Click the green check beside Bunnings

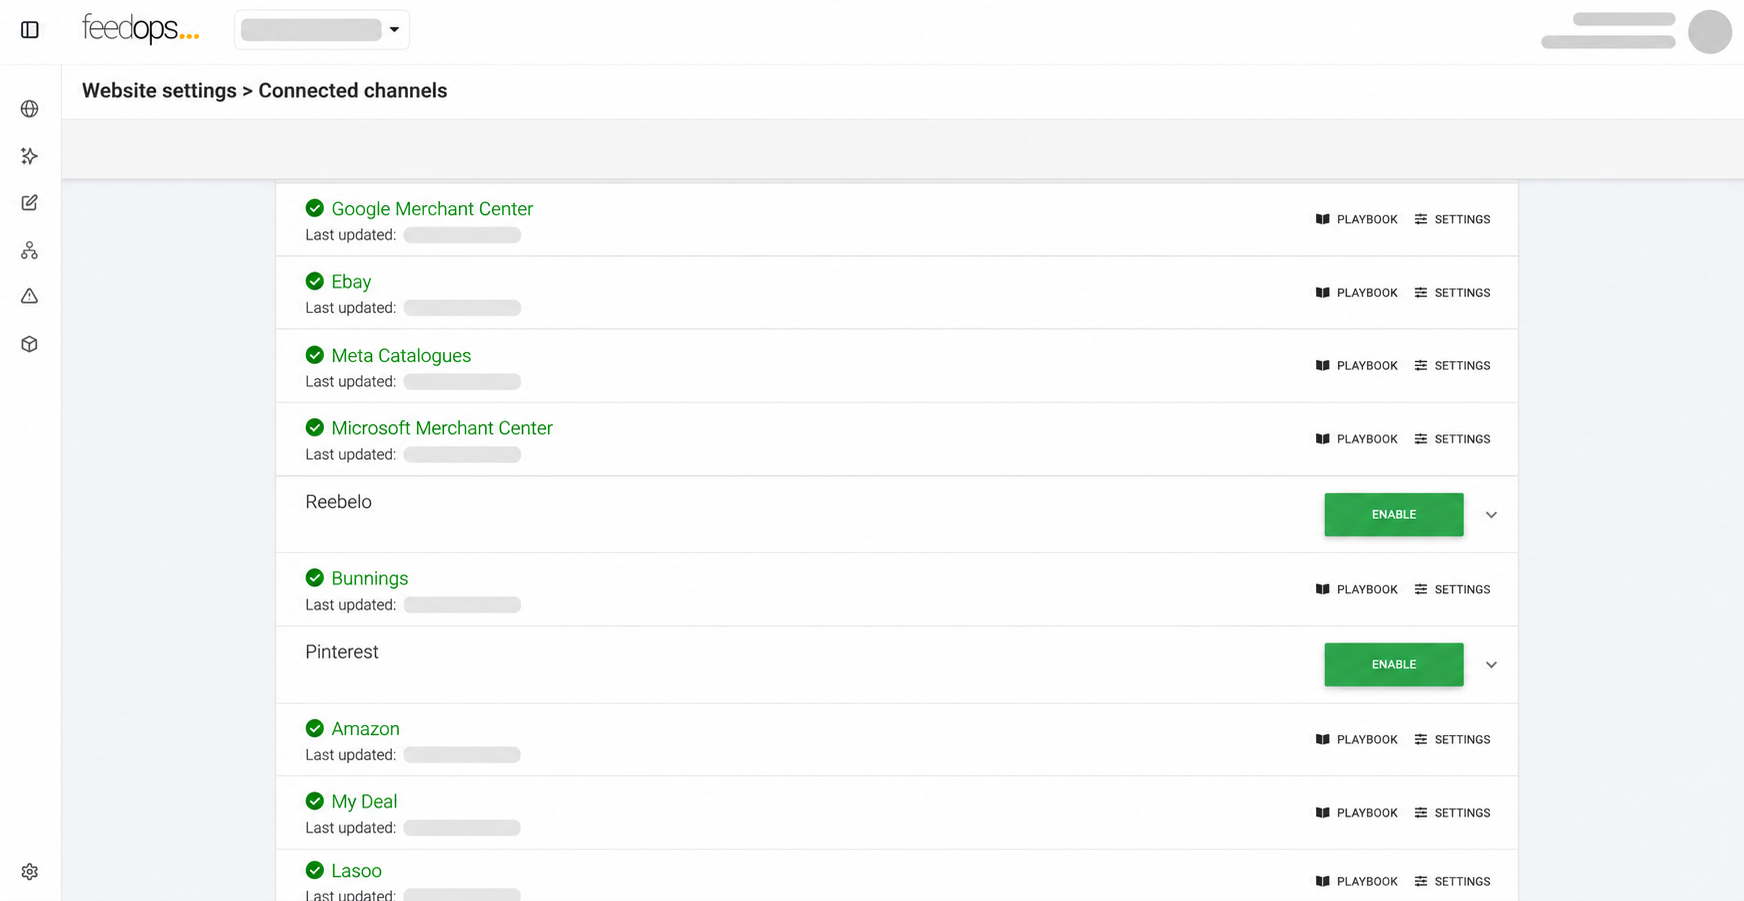315,578
